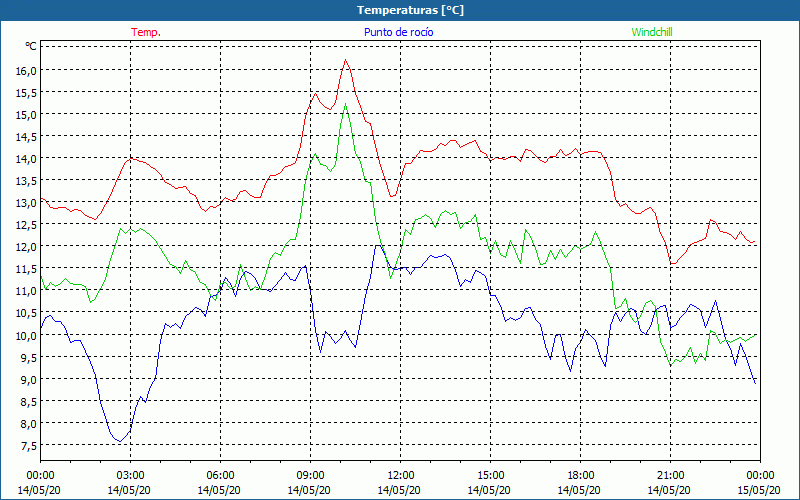Viewport: 800px width, 500px height.
Task: Click the 09:00 time label
Action: point(310,476)
